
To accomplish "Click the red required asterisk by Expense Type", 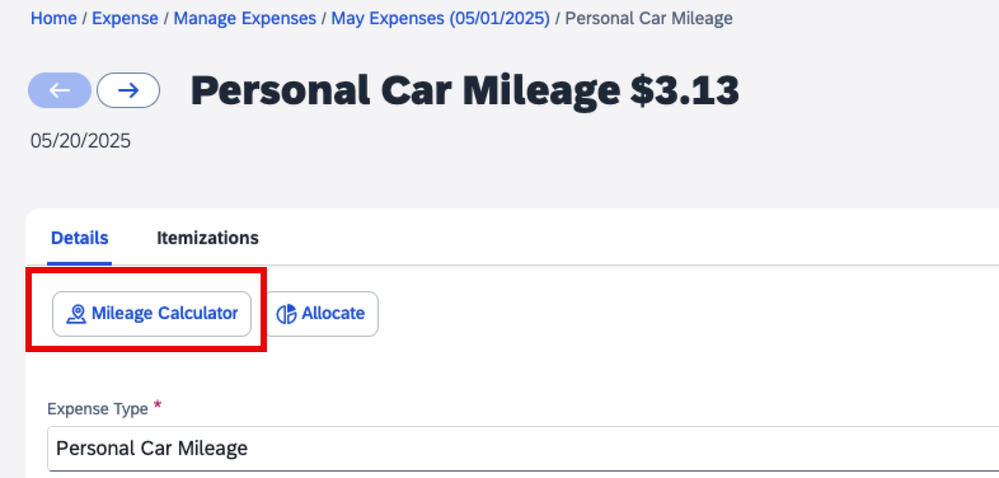I will (x=157, y=406).
